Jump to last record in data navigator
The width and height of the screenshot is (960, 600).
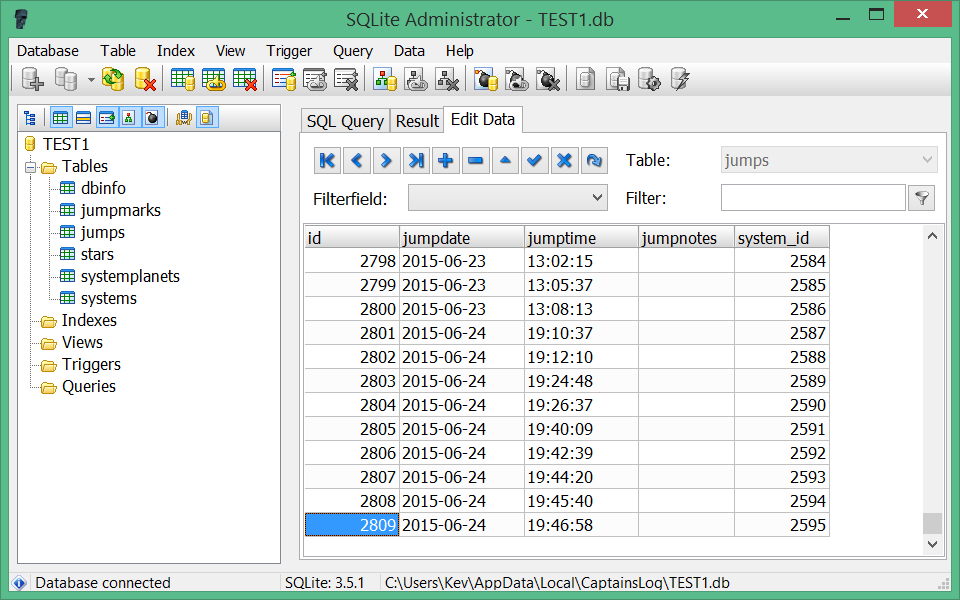point(416,160)
